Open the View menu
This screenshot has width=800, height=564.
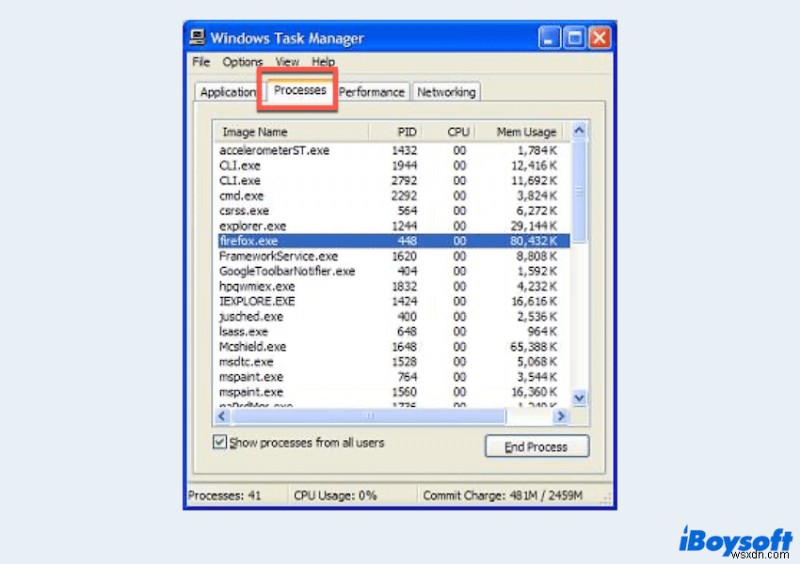click(287, 62)
